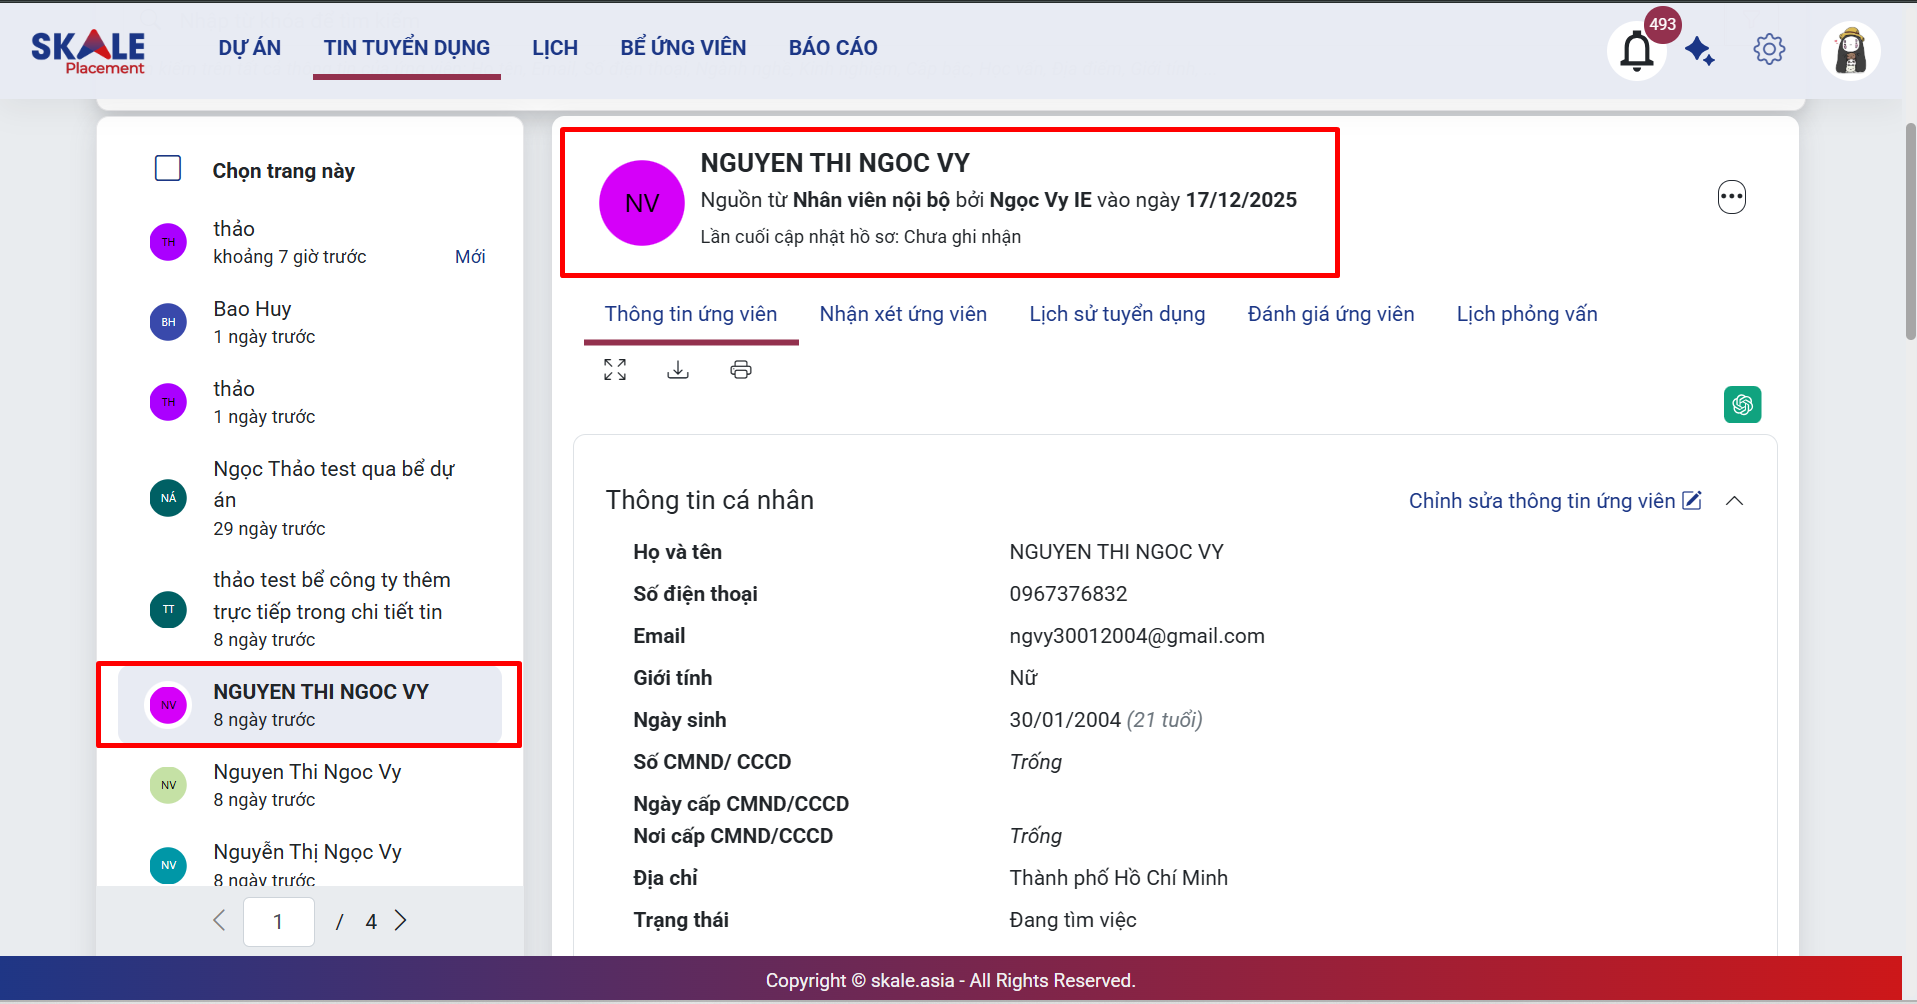Click the green ChatGPT assistant icon
This screenshot has height=1004, width=1917.
1742,405
